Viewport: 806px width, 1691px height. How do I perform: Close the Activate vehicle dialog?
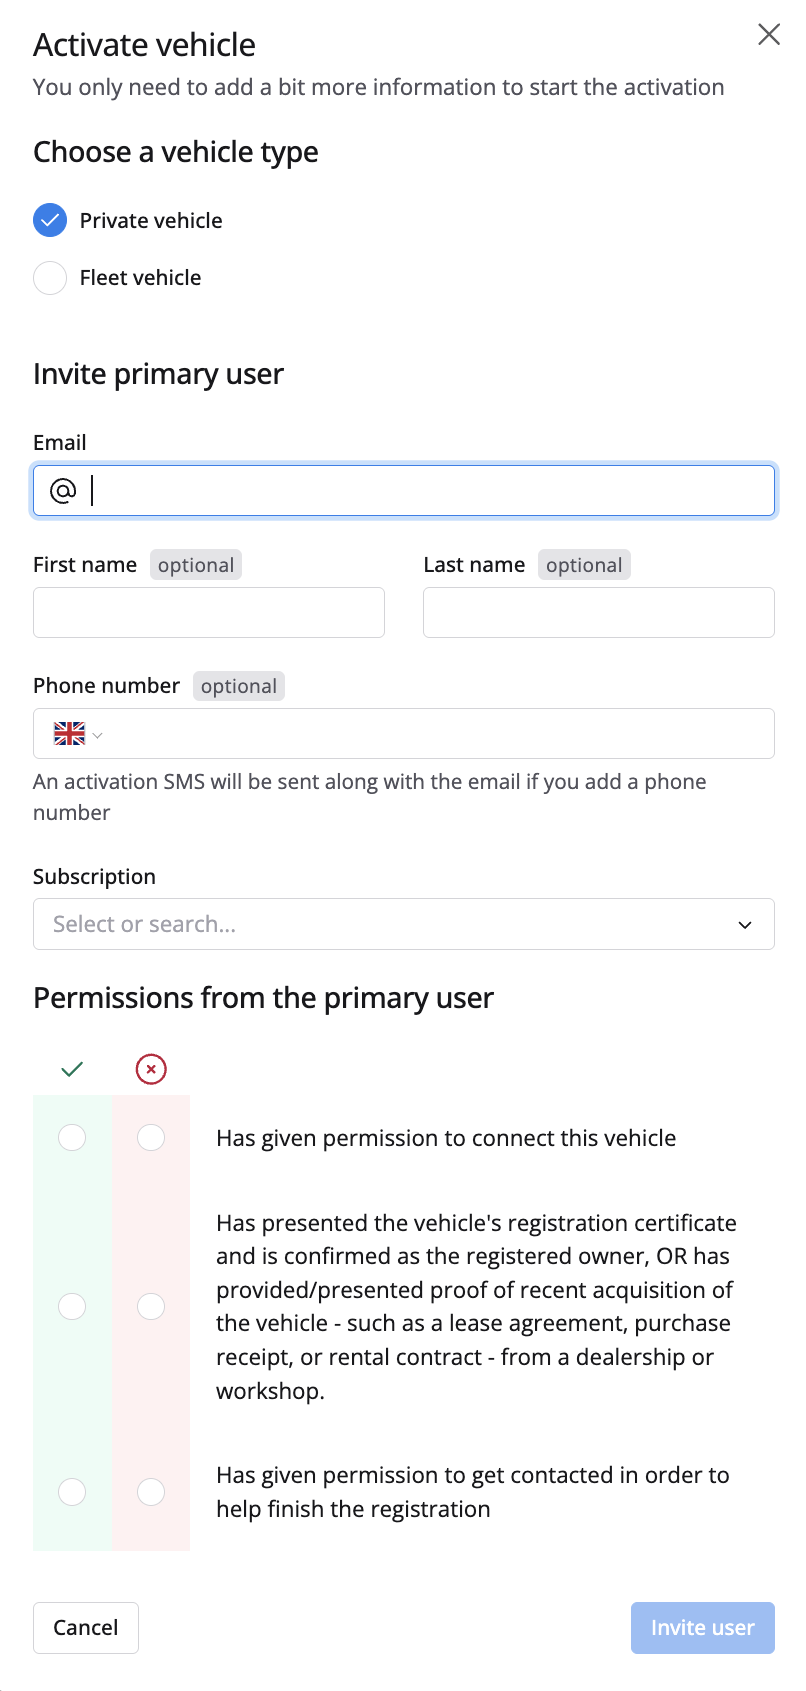[x=768, y=35]
